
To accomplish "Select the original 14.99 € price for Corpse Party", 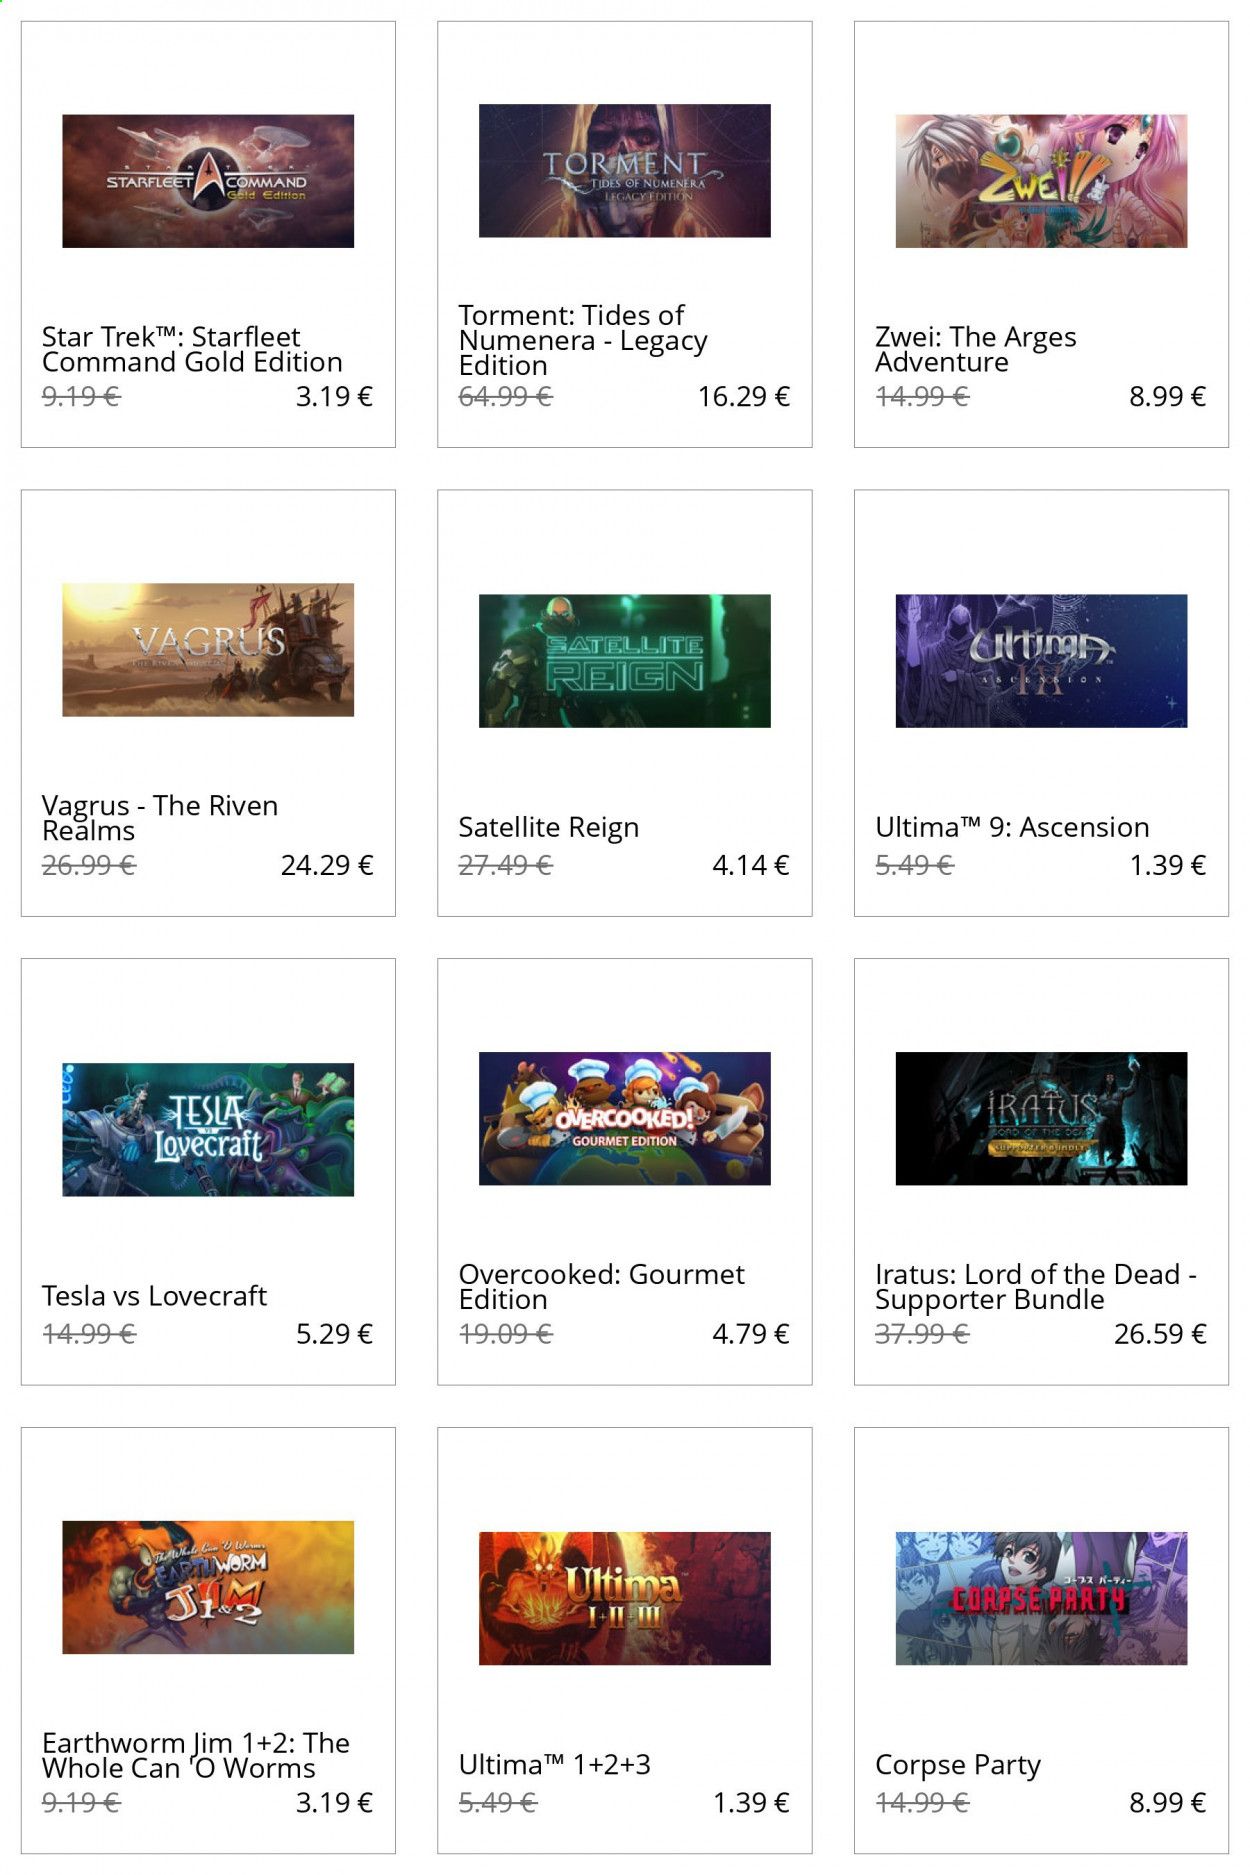I will pos(922,1803).
